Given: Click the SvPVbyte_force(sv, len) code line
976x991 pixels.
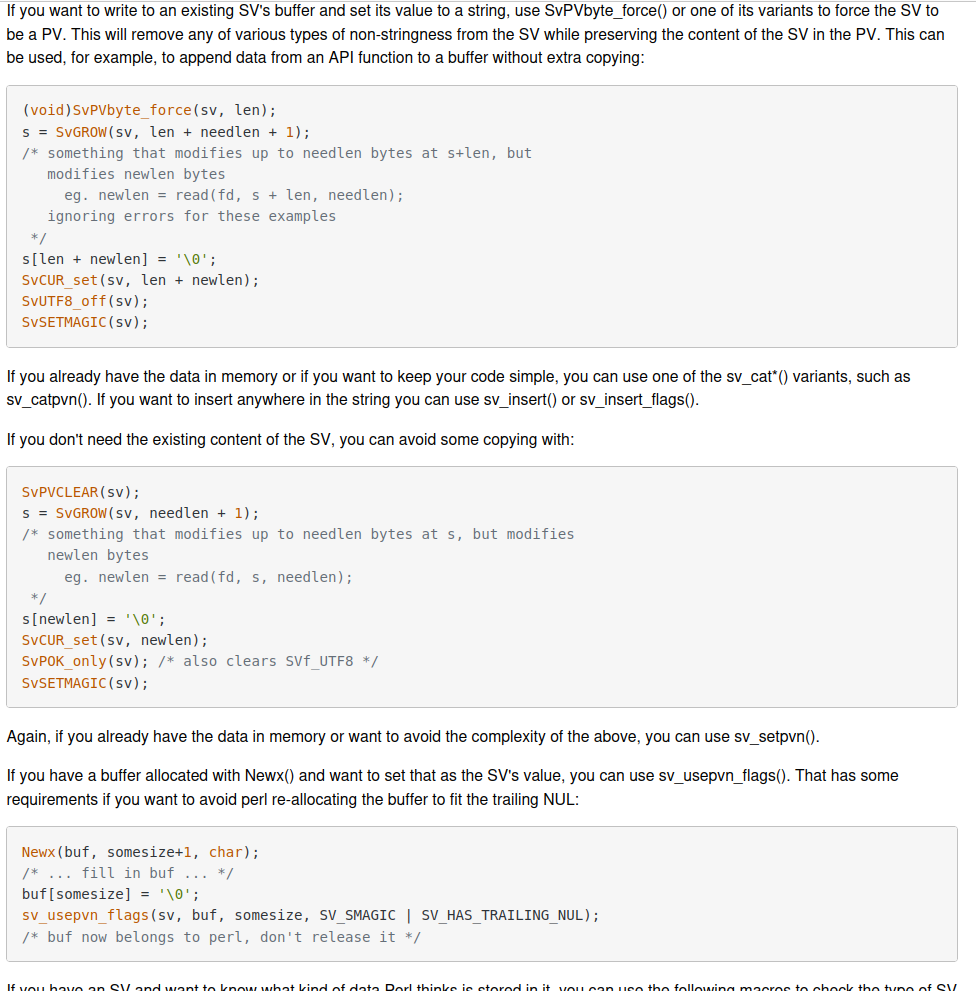Looking at the screenshot, I should [149, 111].
